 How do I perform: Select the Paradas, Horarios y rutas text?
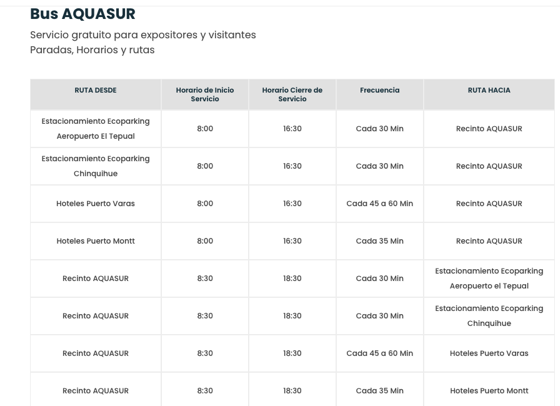click(x=92, y=50)
